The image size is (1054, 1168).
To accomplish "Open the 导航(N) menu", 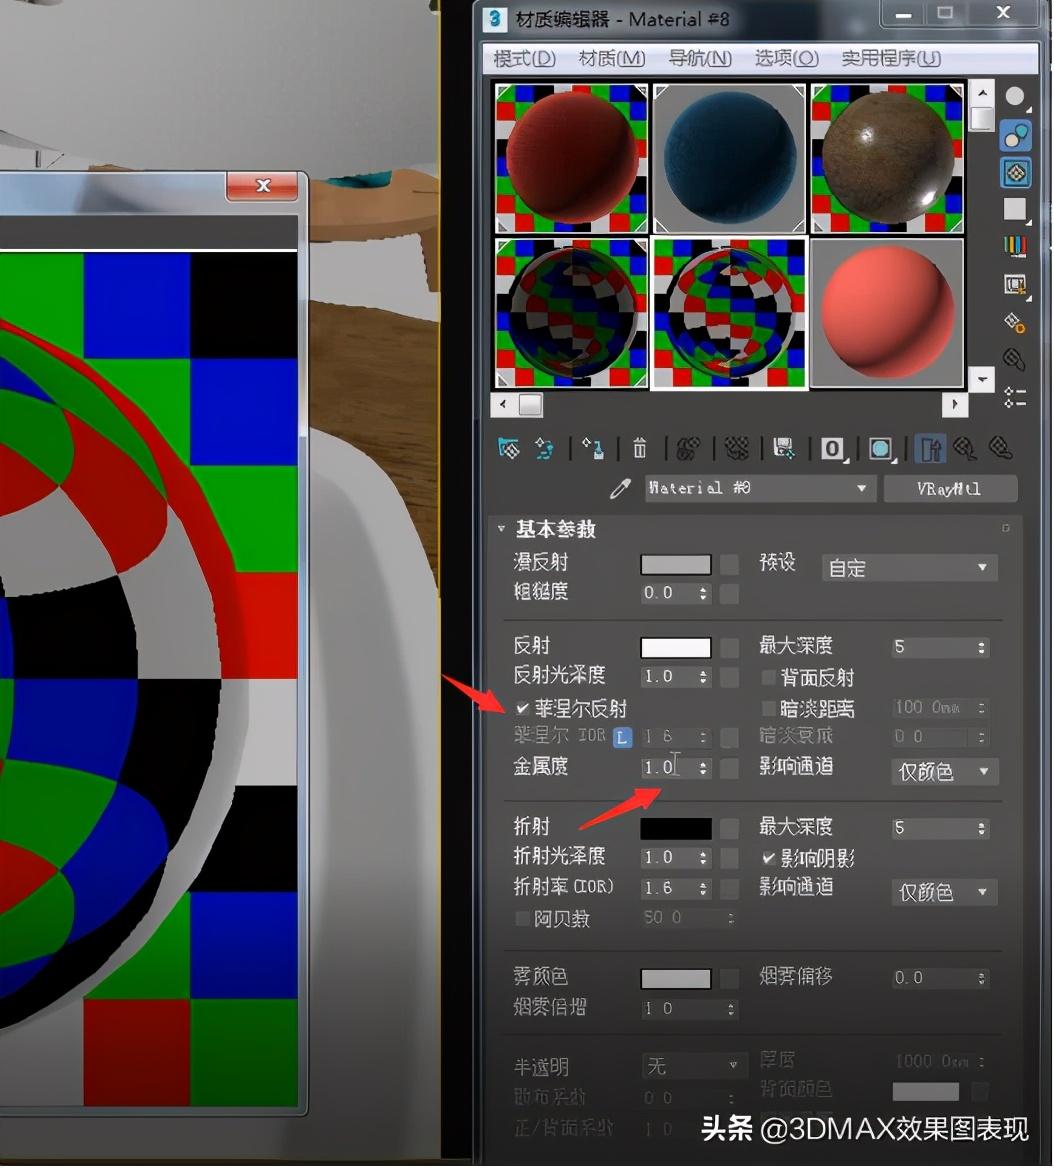I will coord(699,58).
